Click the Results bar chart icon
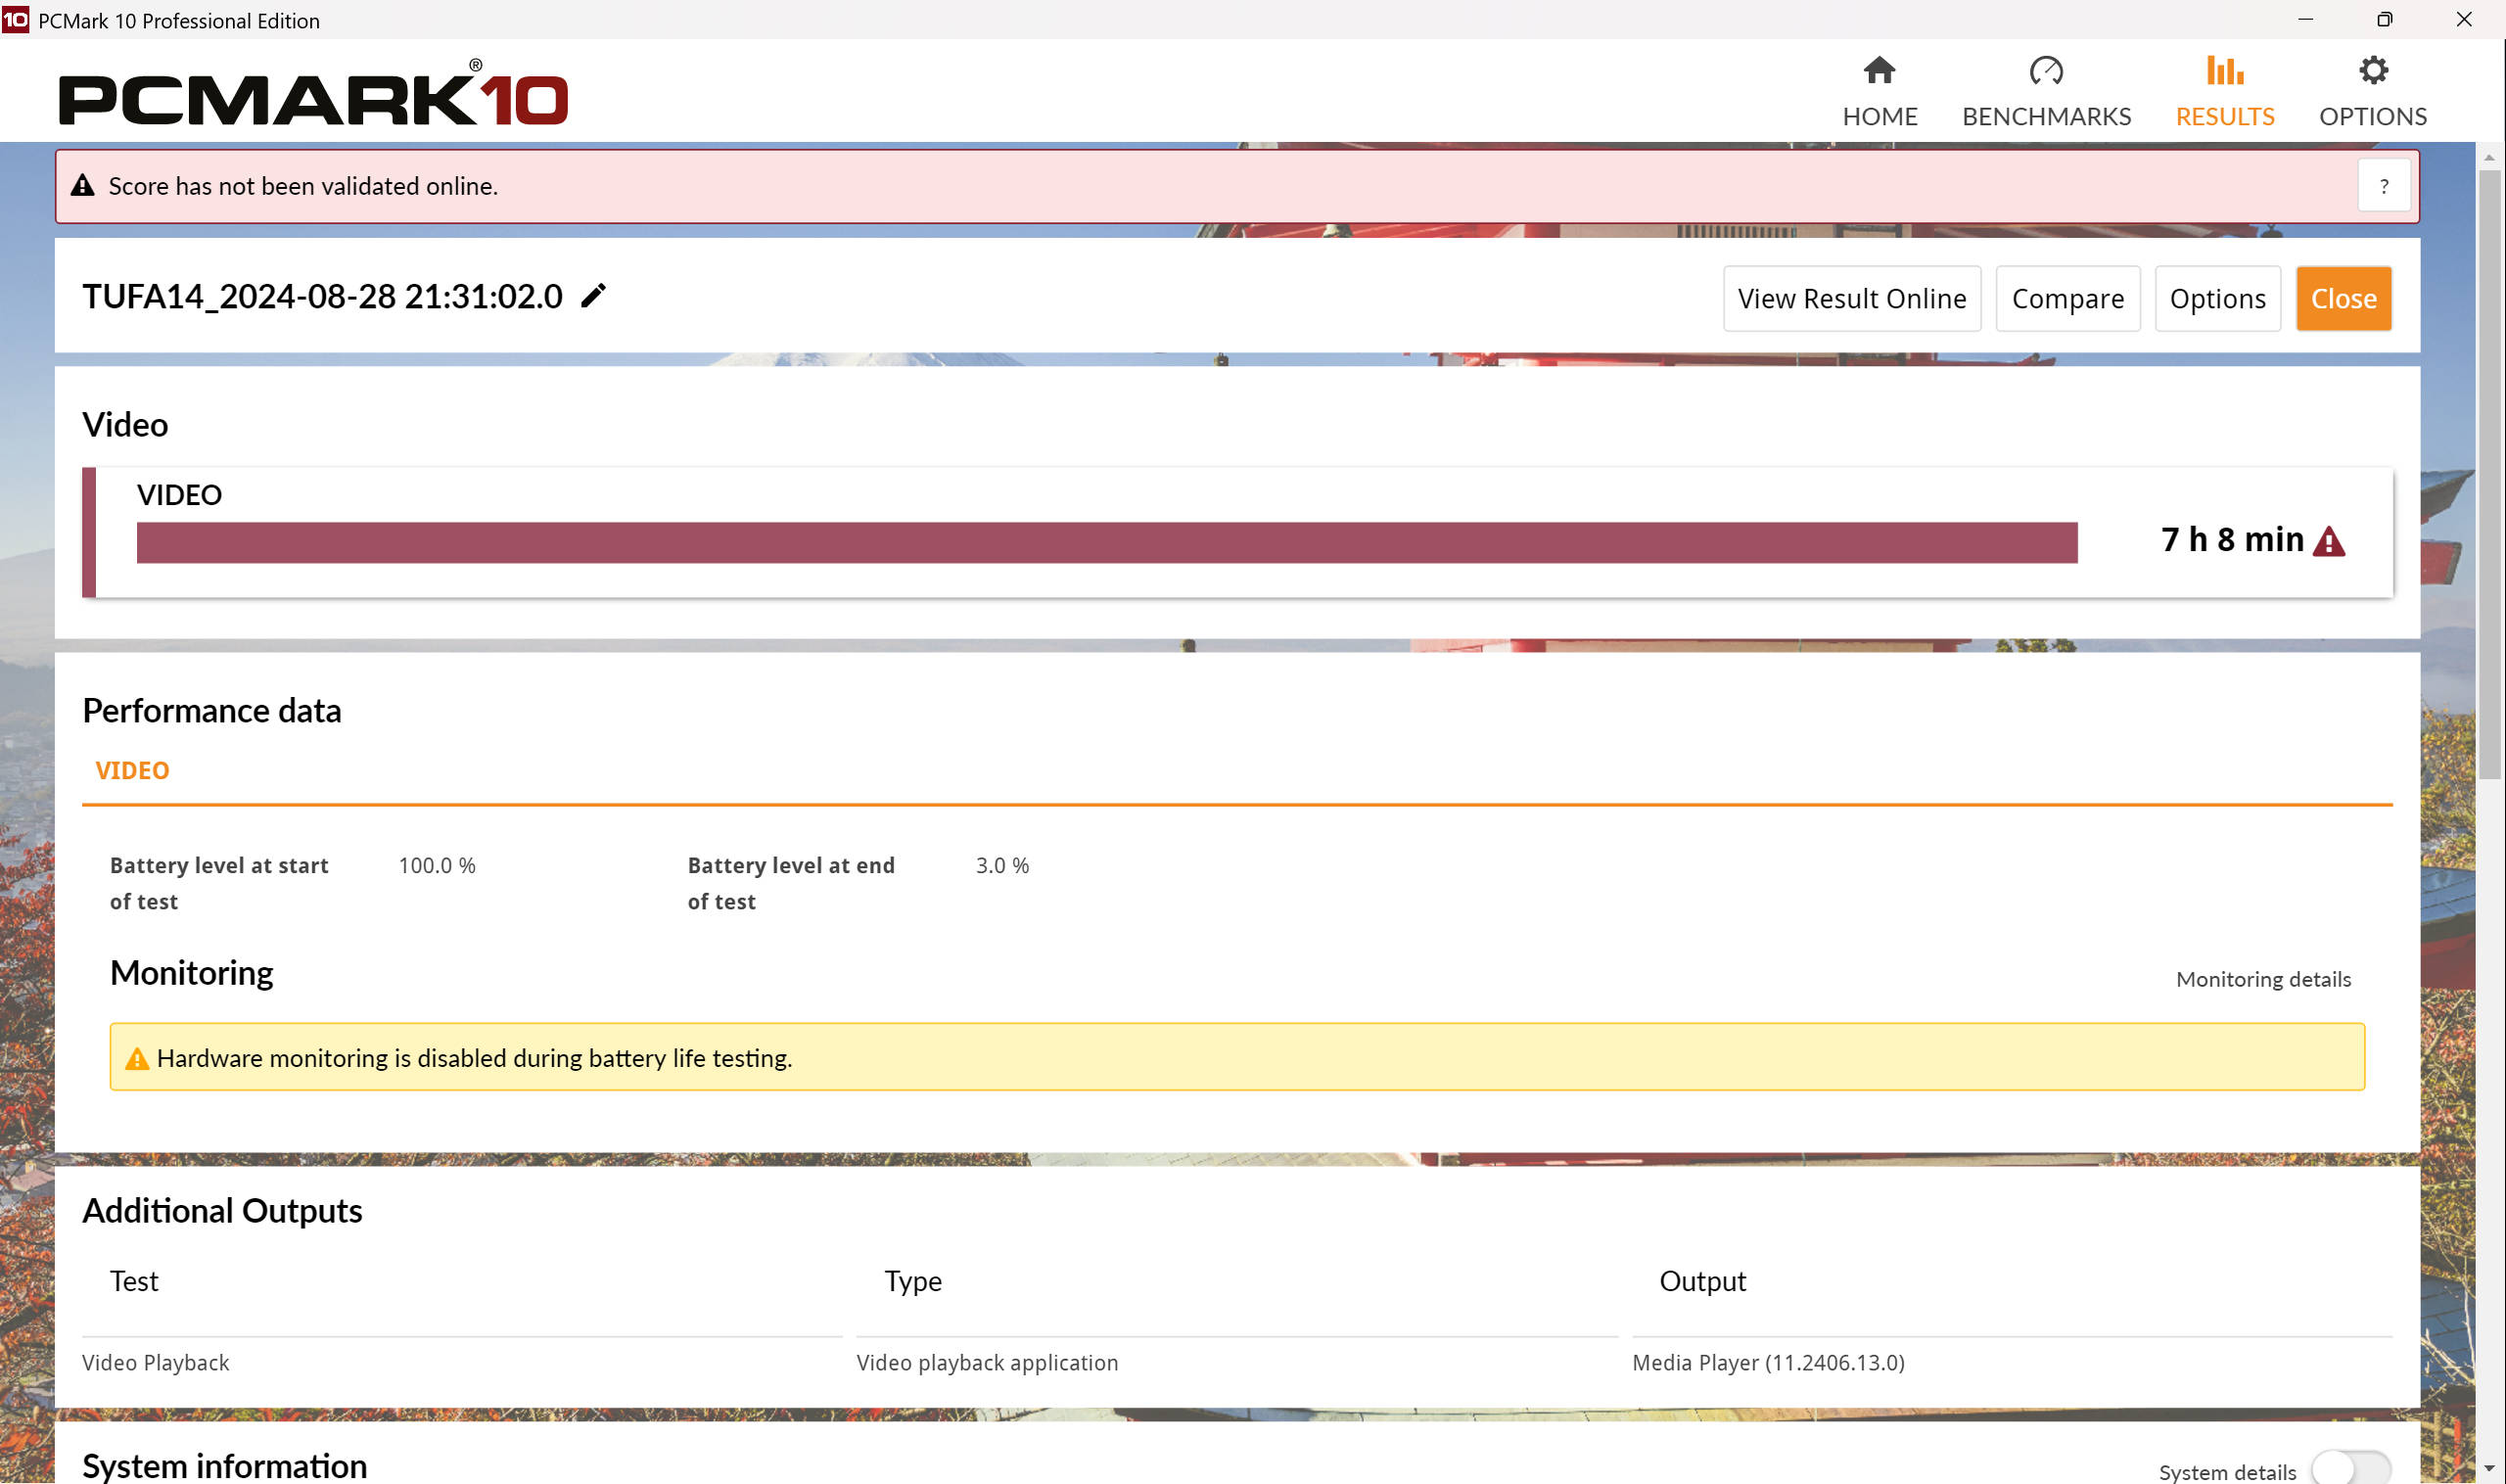Viewport: 2506px width, 1484px height. [2224, 70]
